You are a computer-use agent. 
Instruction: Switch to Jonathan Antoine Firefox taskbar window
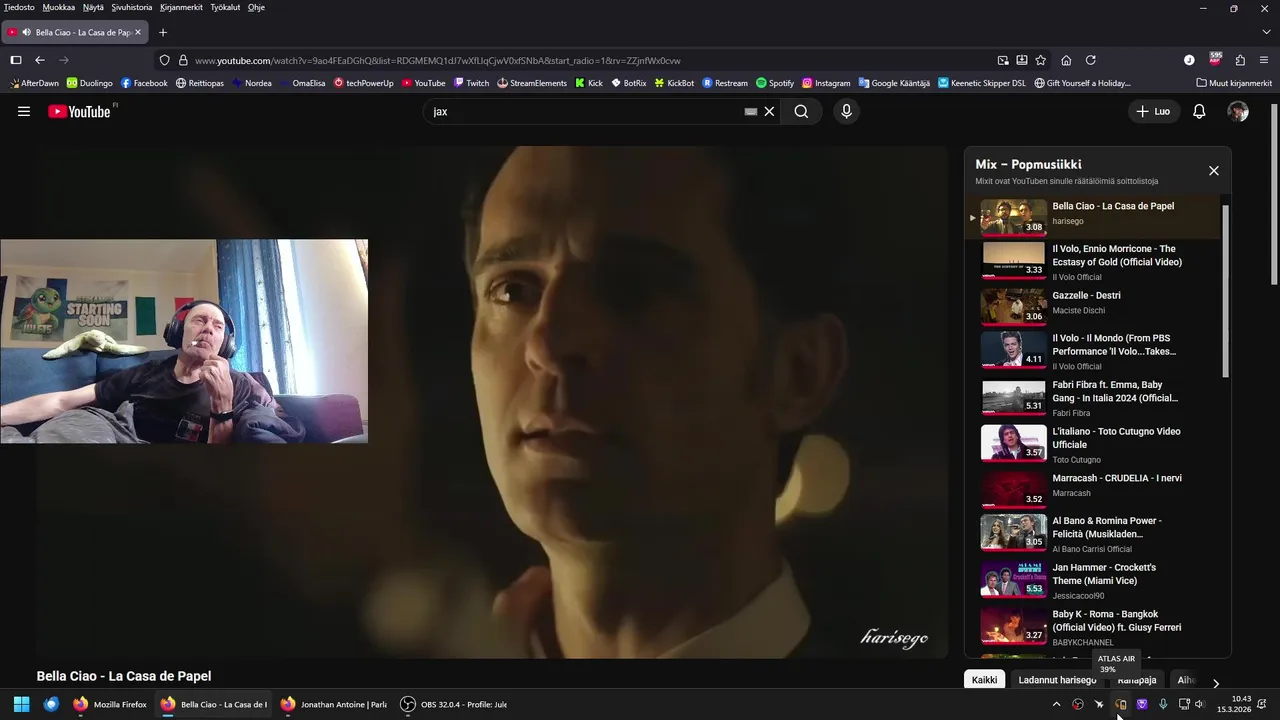tap(333, 704)
